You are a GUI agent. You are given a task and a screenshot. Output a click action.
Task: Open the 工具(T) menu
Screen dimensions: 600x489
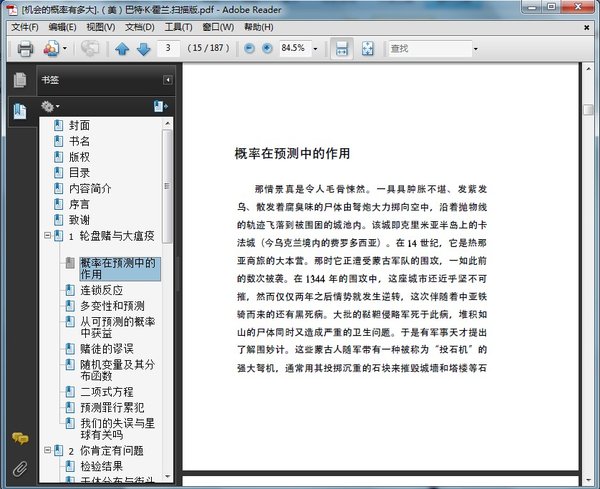point(178,27)
